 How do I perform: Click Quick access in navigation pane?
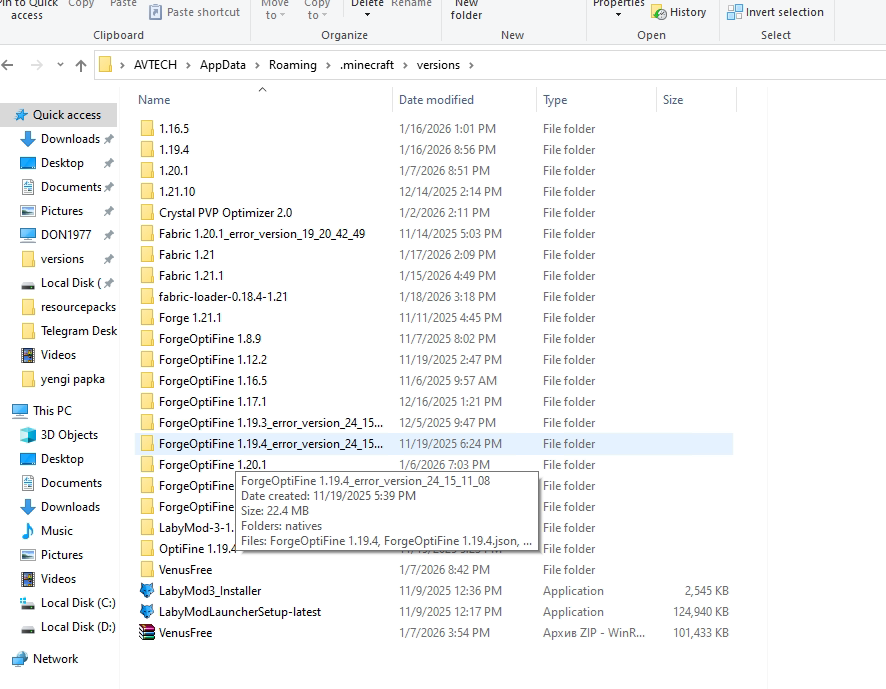pyautogui.click(x=66, y=115)
